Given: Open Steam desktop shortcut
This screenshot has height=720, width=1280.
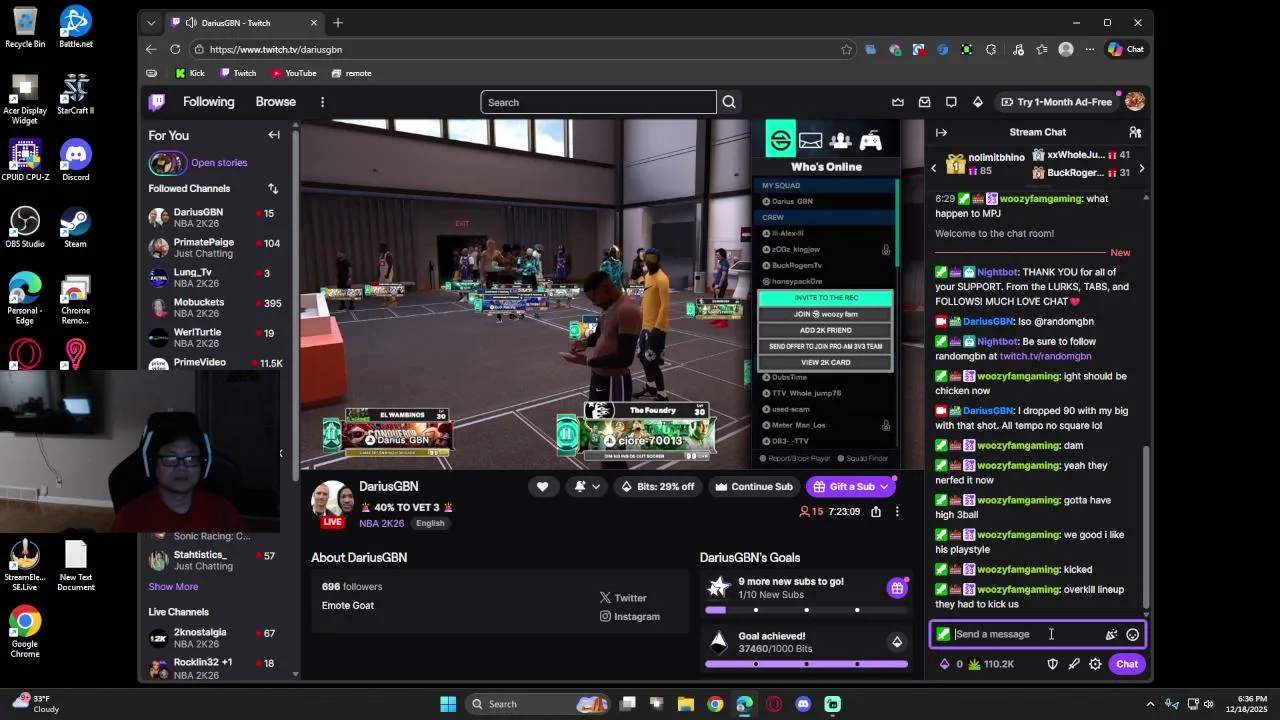Looking at the screenshot, I should point(75,227).
